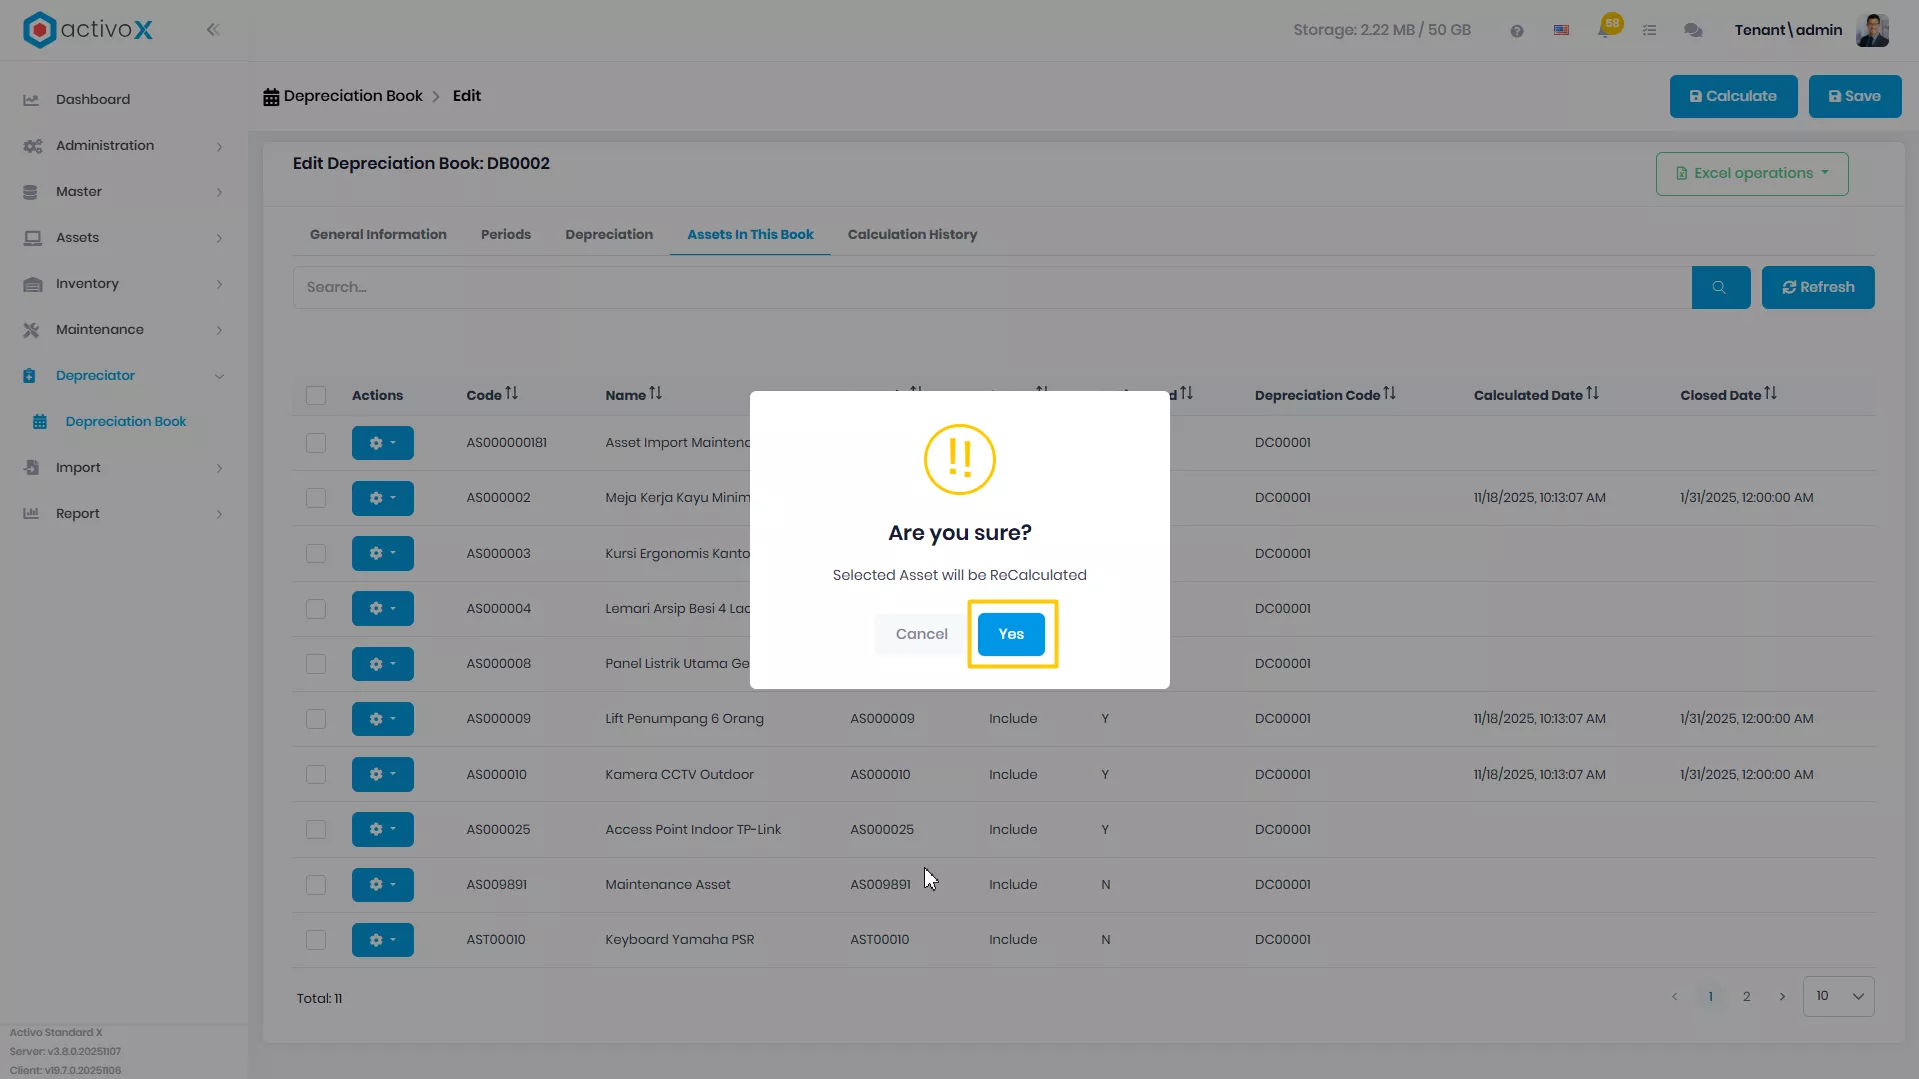Select the Assets In This Book tab
Image resolution: width=1919 pixels, height=1079 pixels.
pyautogui.click(x=750, y=234)
